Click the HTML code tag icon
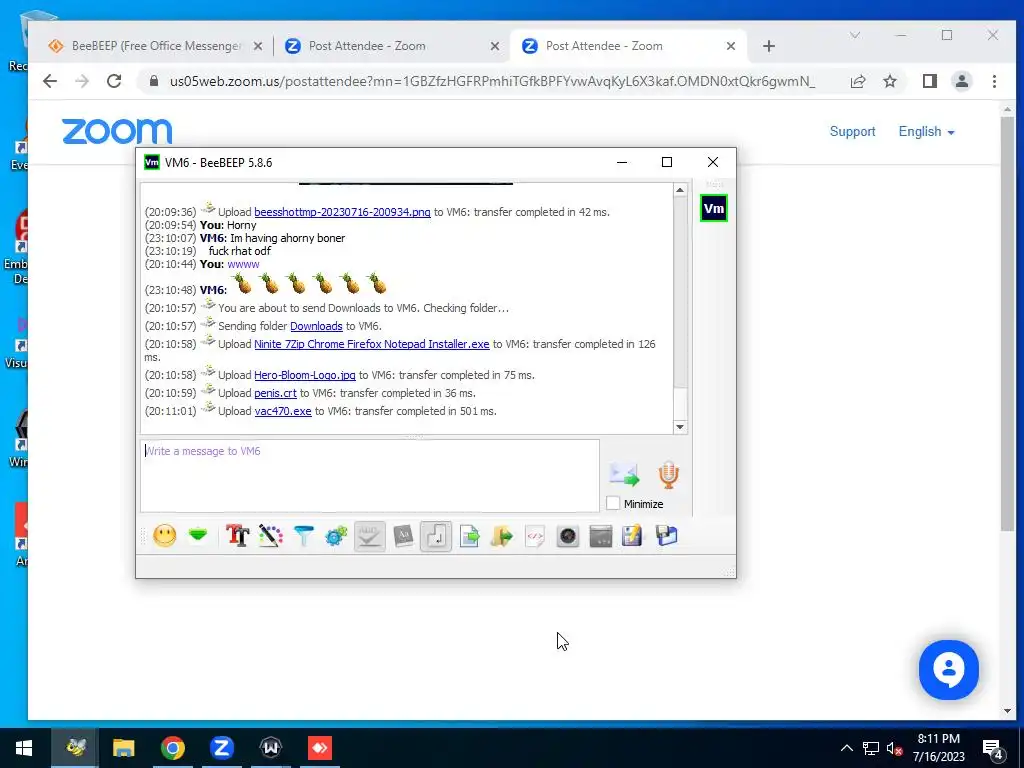Viewport: 1024px width, 768px height. click(535, 536)
